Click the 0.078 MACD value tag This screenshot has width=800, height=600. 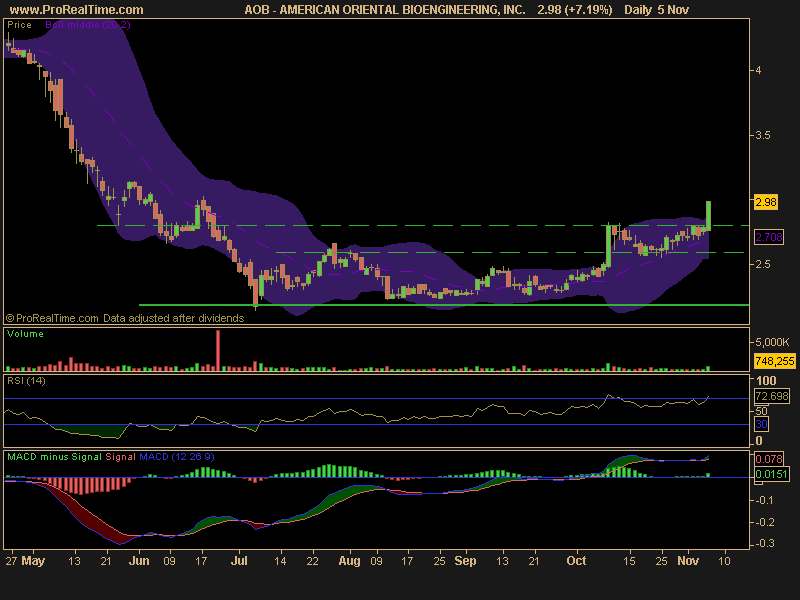(769, 459)
